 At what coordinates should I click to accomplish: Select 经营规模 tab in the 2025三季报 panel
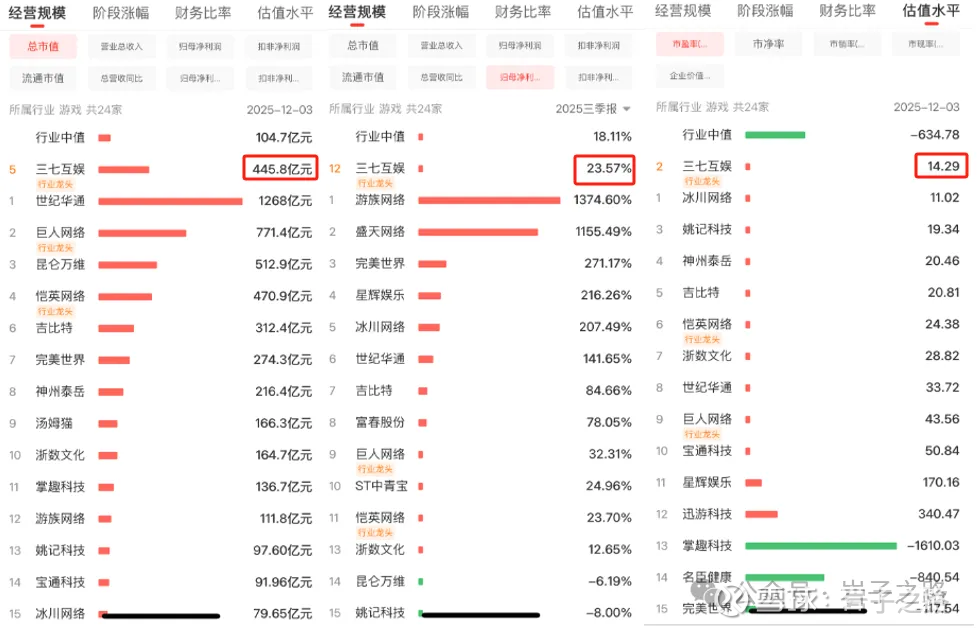357,12
